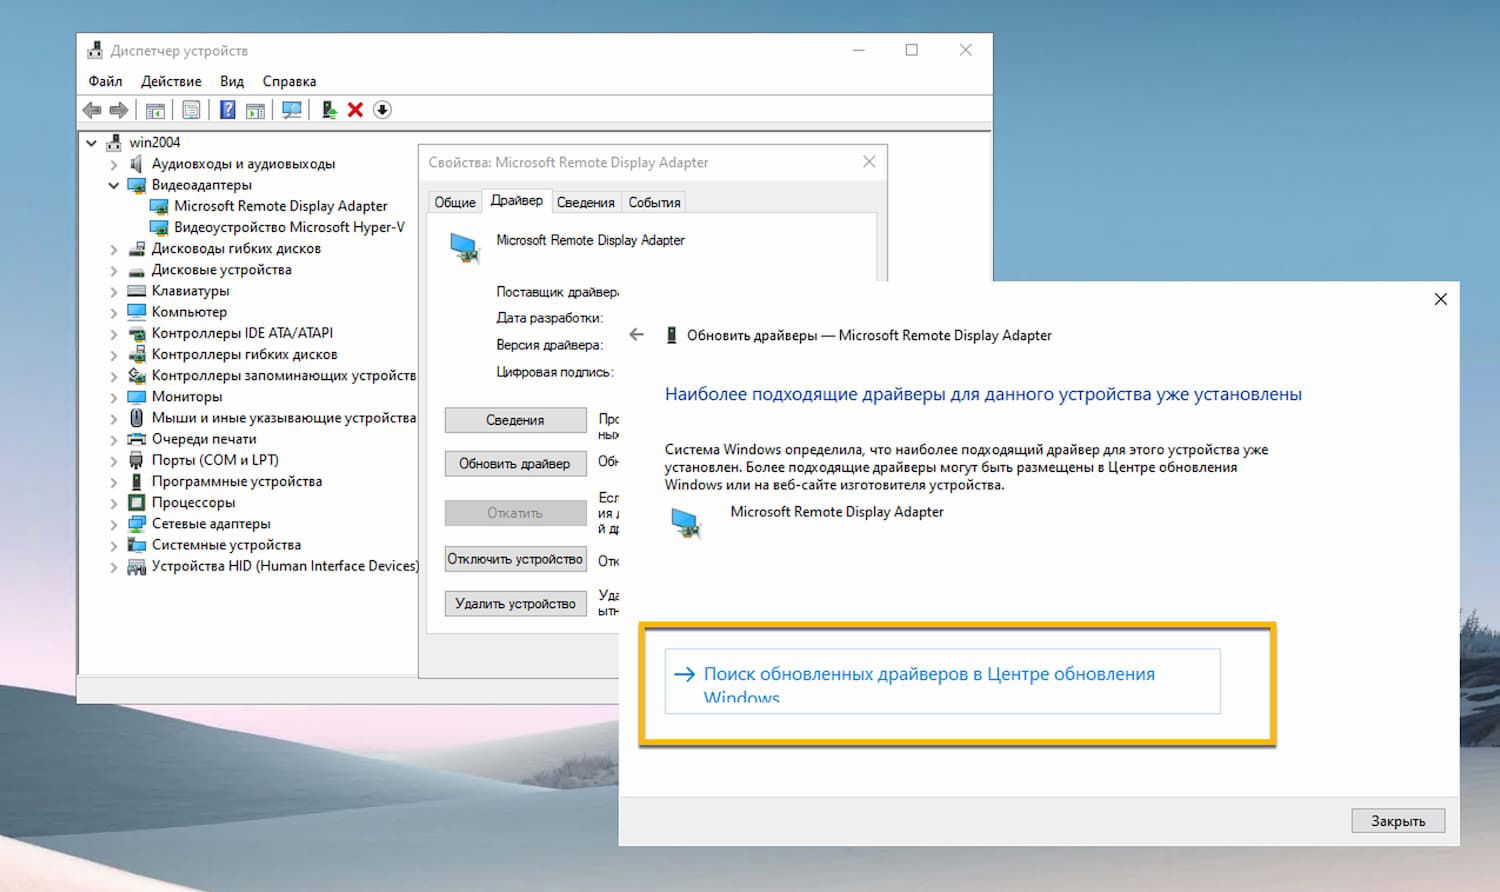Select the Драйвер tab

pos(517,200)
